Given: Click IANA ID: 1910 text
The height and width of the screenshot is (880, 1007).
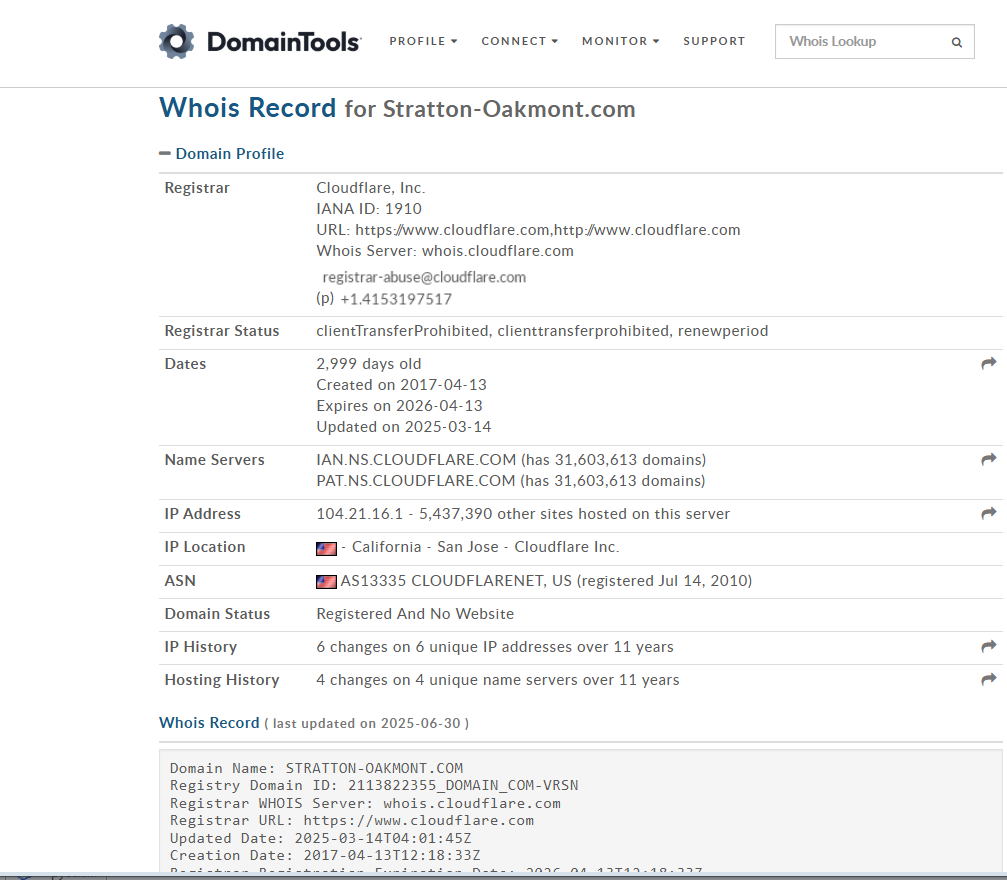Looking at the screenshot, I should click(369, 209).
